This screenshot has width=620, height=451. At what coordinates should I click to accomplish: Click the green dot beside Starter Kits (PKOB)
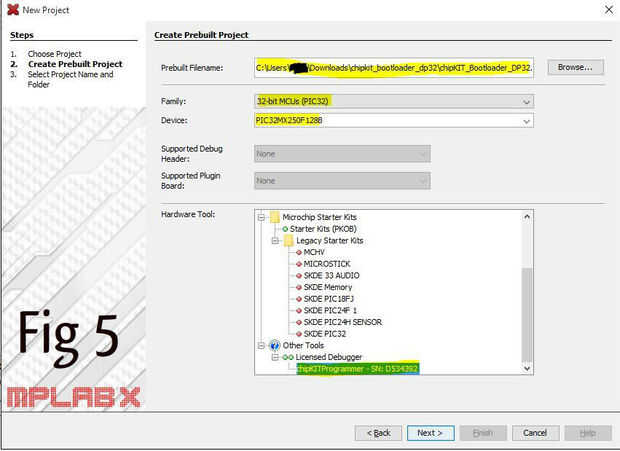285,229
